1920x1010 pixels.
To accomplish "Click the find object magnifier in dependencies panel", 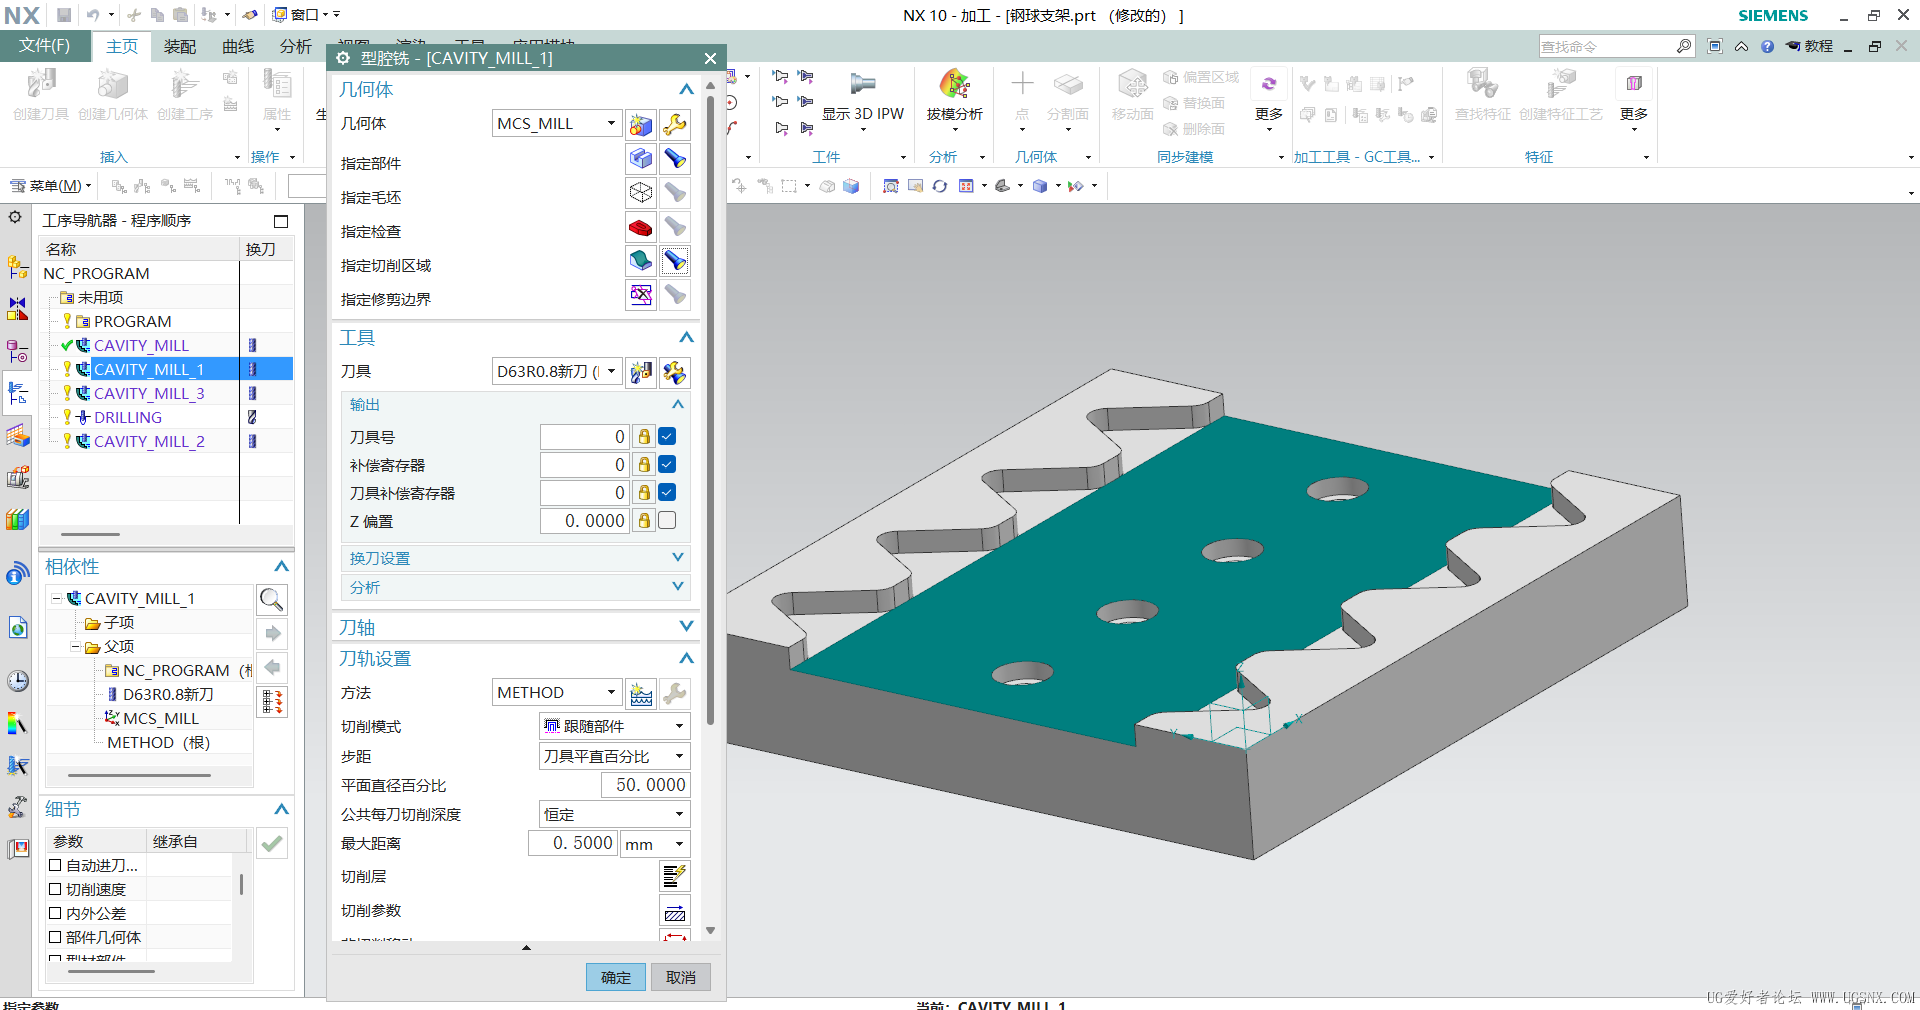I will [x=271, y=599].
